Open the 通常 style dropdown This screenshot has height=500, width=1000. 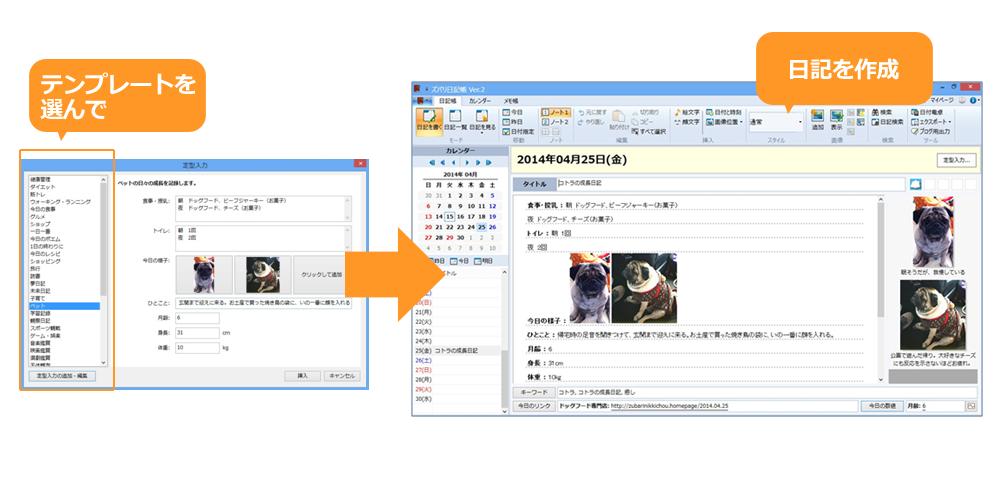(x=776, y=122)
